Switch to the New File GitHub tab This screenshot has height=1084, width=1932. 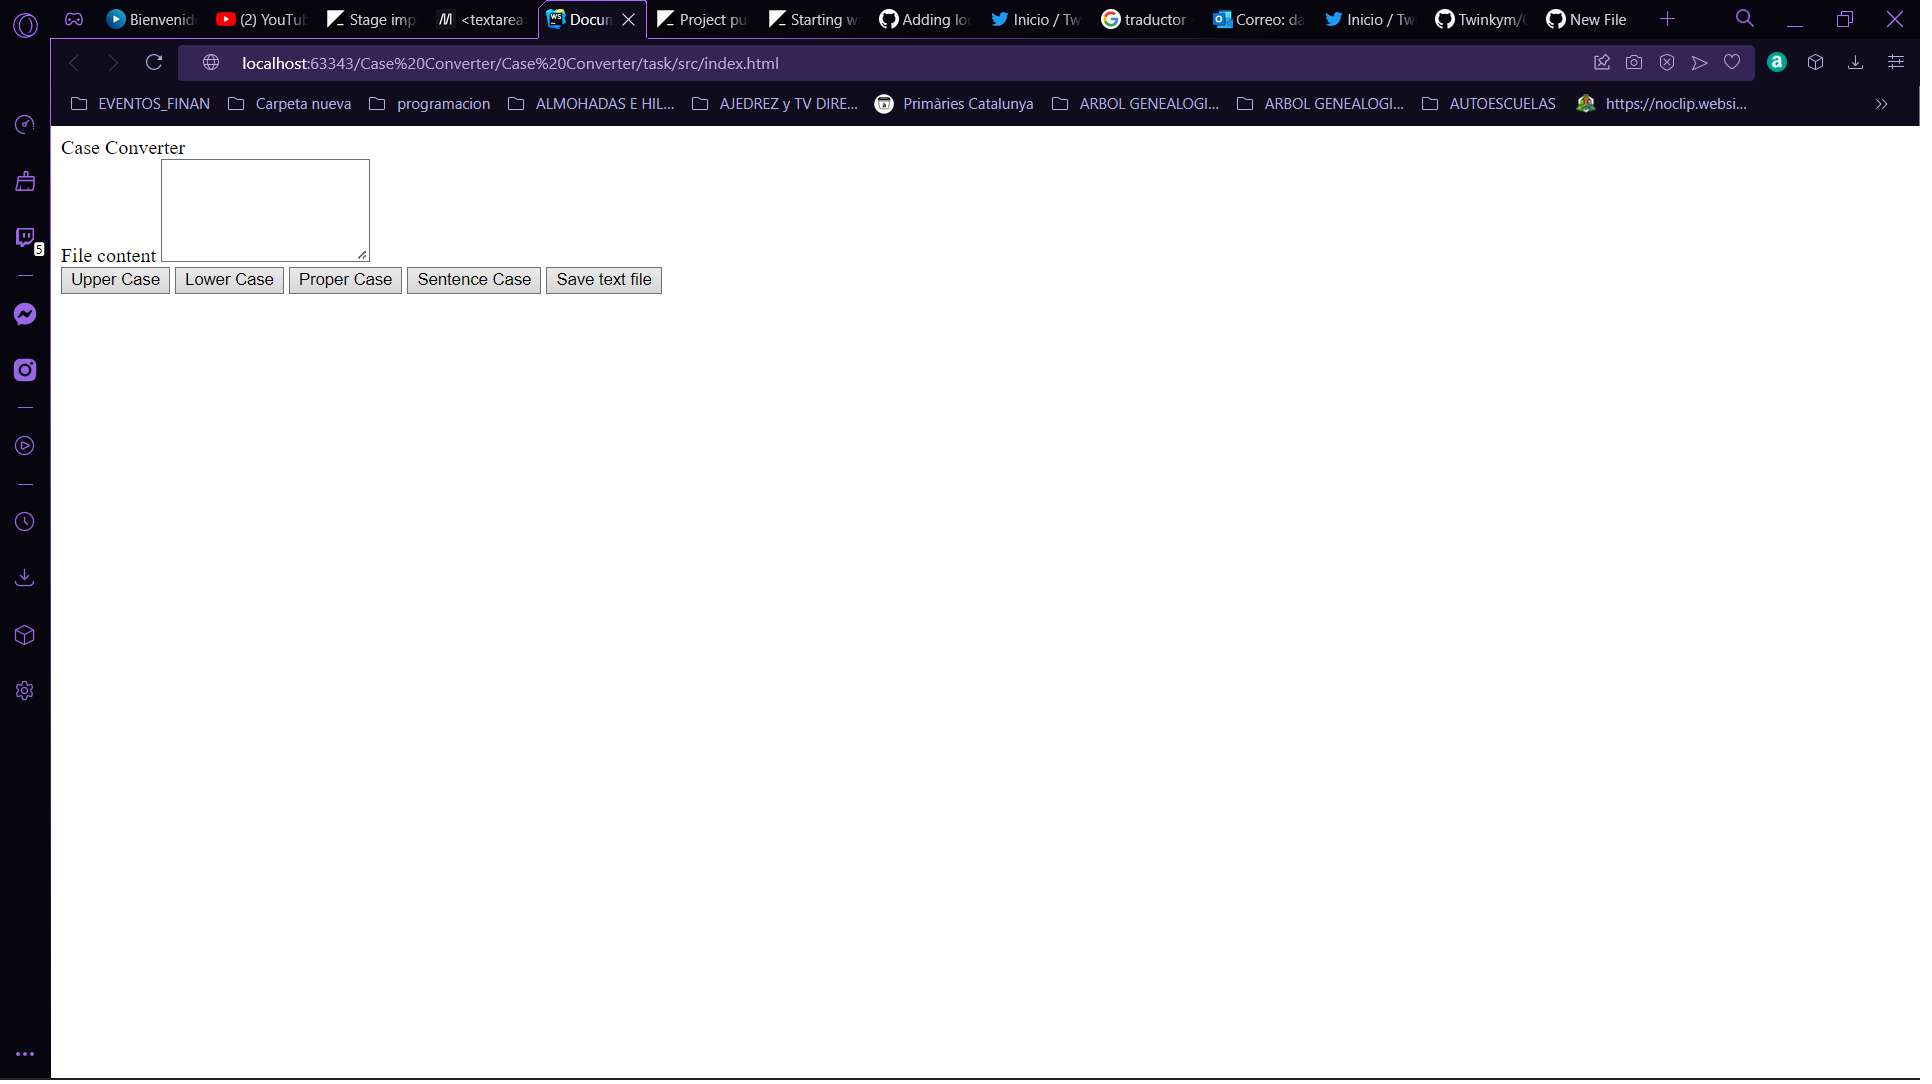(1587, 20)
